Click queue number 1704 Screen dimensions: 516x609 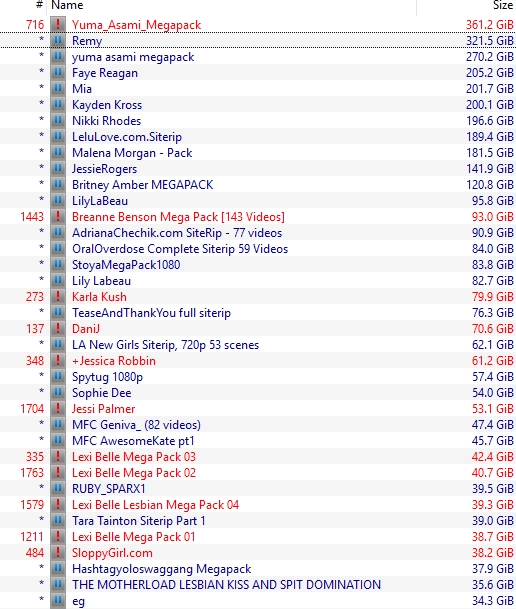pyautogui.click(x=32, y=409)
